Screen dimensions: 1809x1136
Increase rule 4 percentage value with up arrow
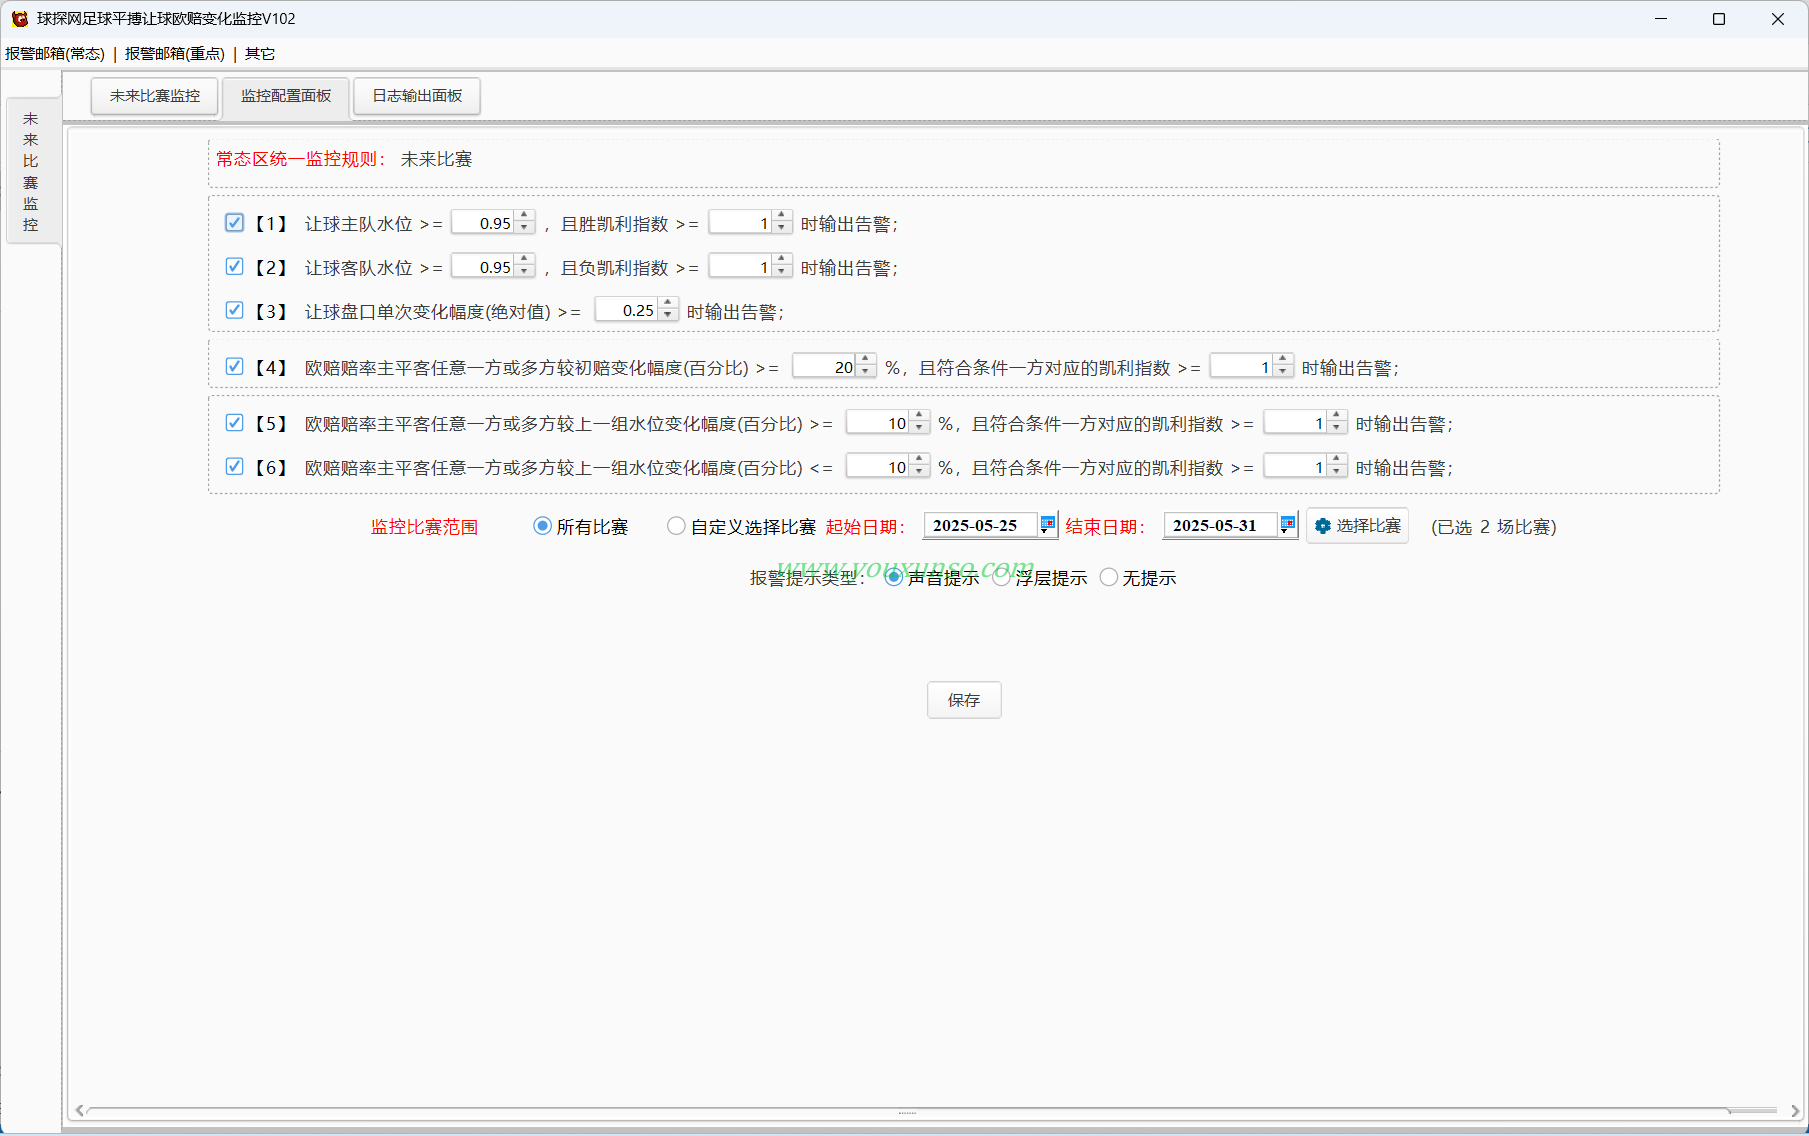[x=866, y=361]
